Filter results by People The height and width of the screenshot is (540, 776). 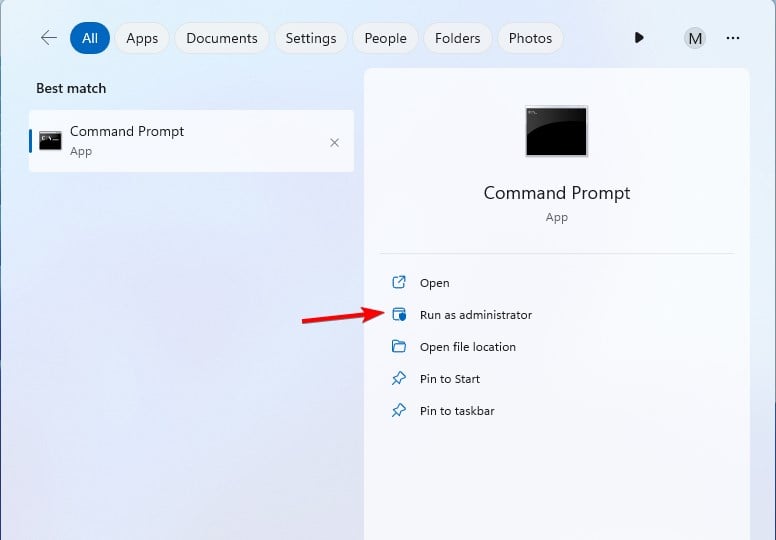(385, 38)
